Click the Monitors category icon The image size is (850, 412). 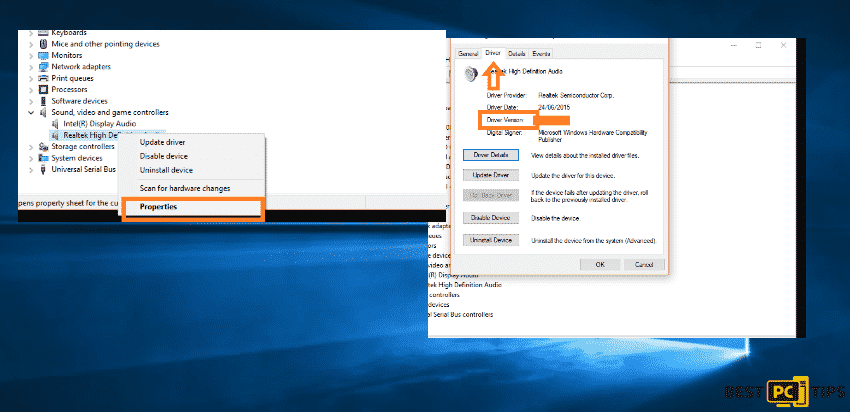point(43,55)
